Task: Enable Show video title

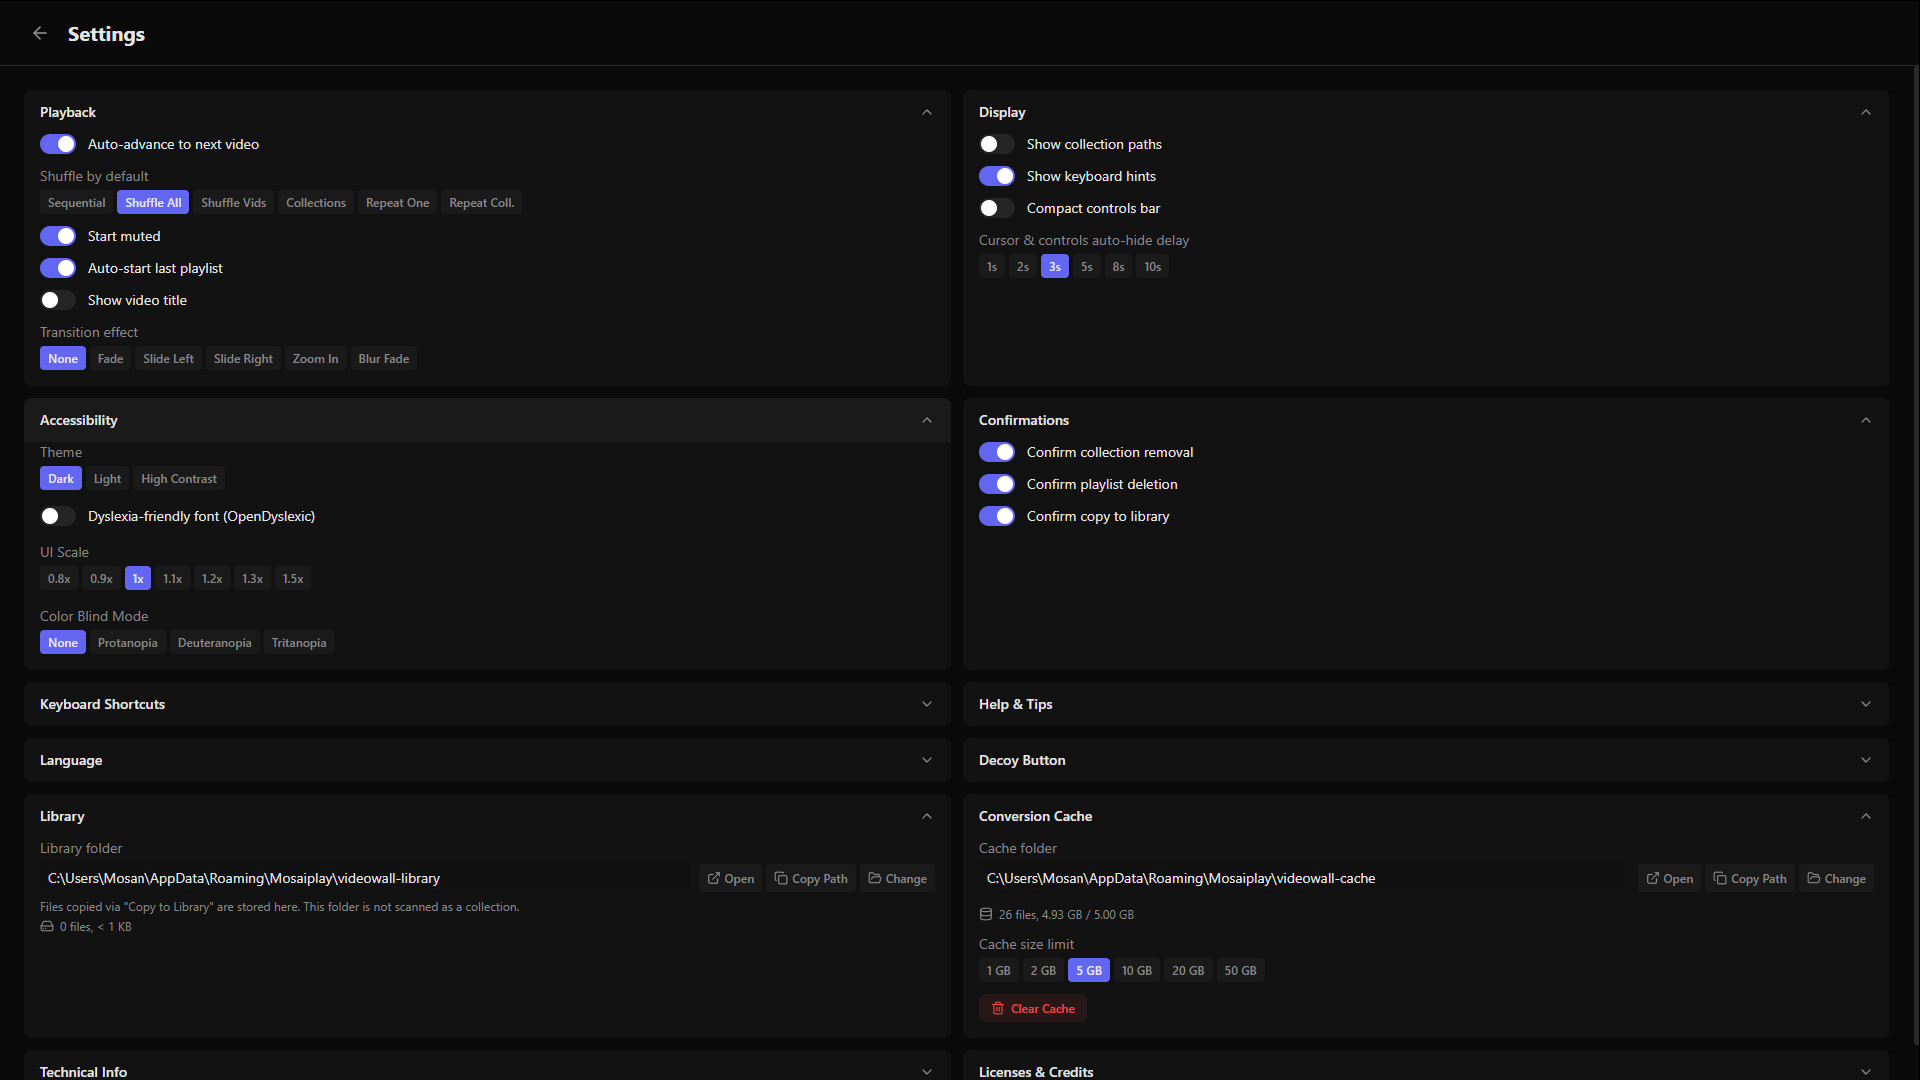Action: click(x=57, y=300)
